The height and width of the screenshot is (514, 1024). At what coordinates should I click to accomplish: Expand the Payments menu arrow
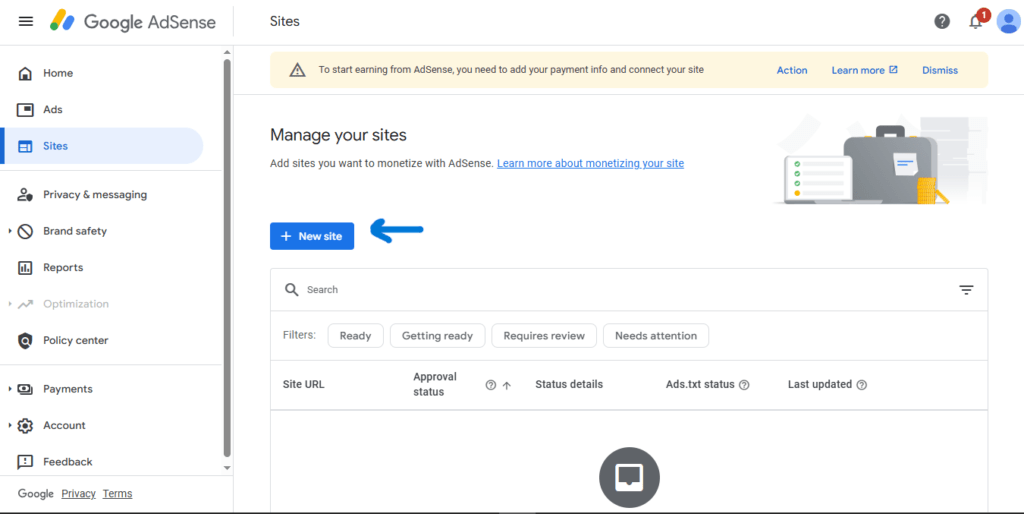[10, 389]
